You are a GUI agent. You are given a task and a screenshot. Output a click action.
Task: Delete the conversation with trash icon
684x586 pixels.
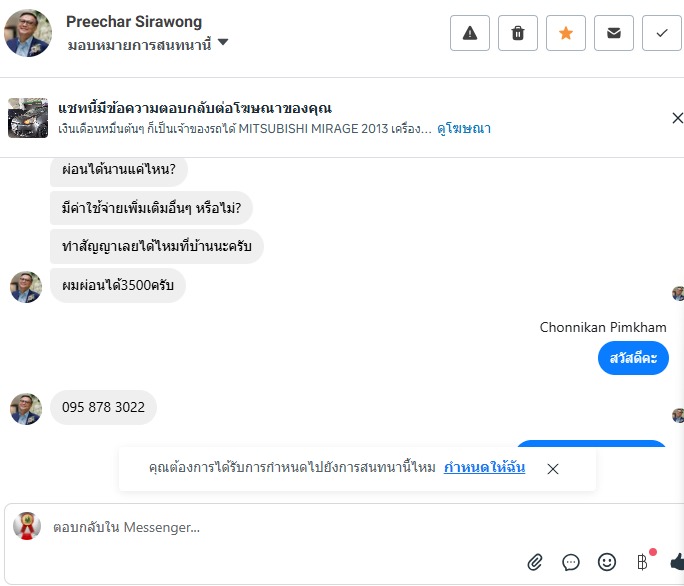click(x=518, y=33)
